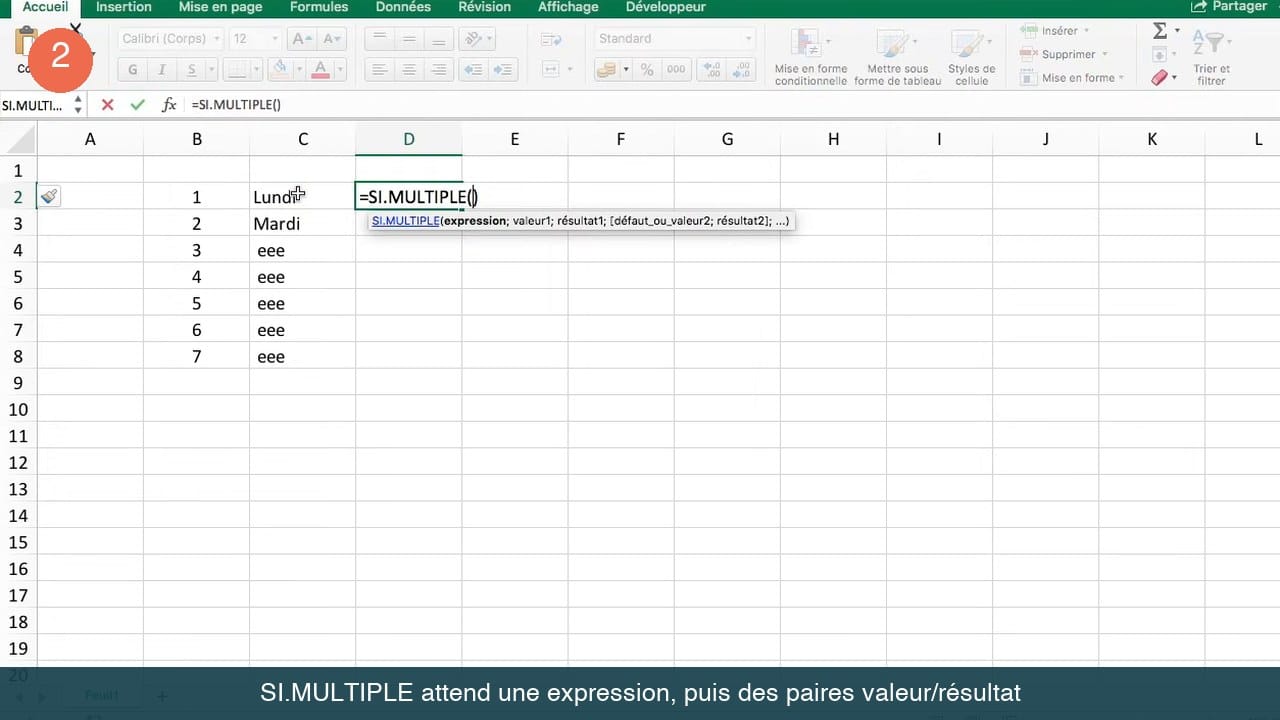
Task: Open the Standard number format dropdown
Action: [674, 39]
